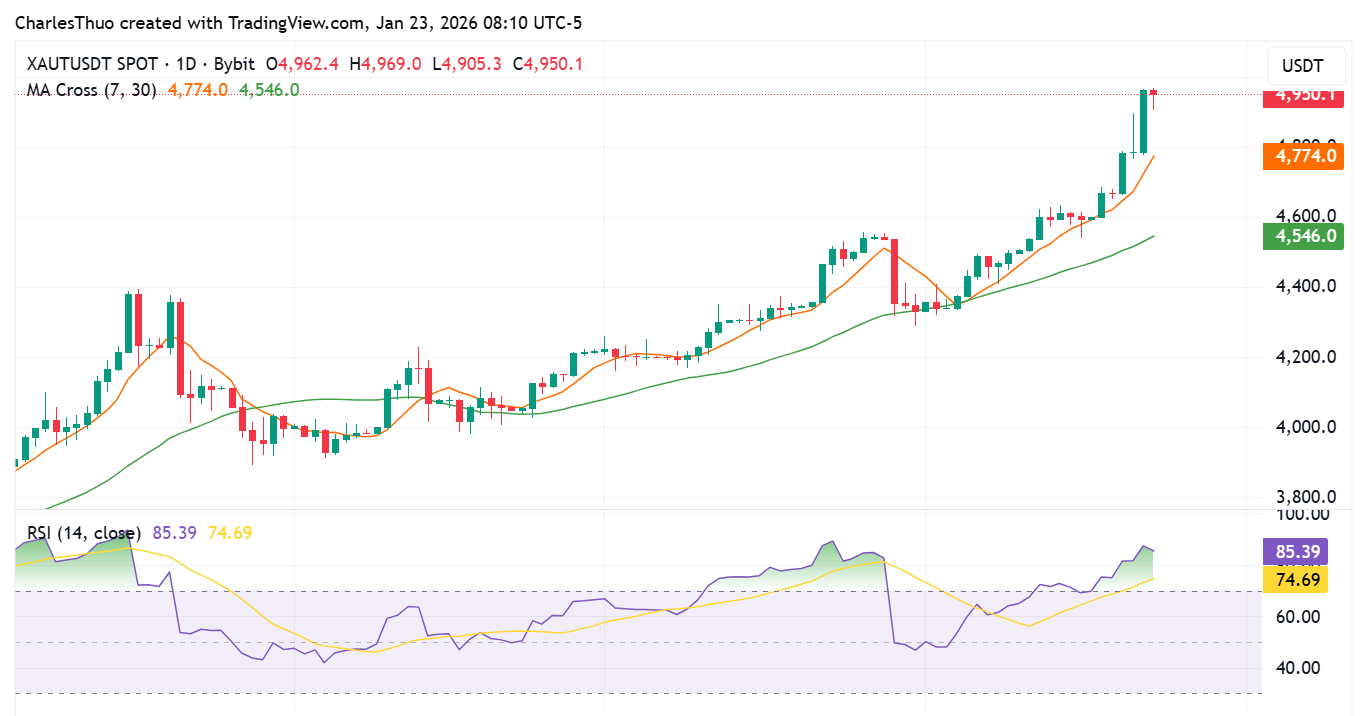1367x716 pixels.
Task: Click the green 4,546.0 price scale label
Action: coord(1303,237)
